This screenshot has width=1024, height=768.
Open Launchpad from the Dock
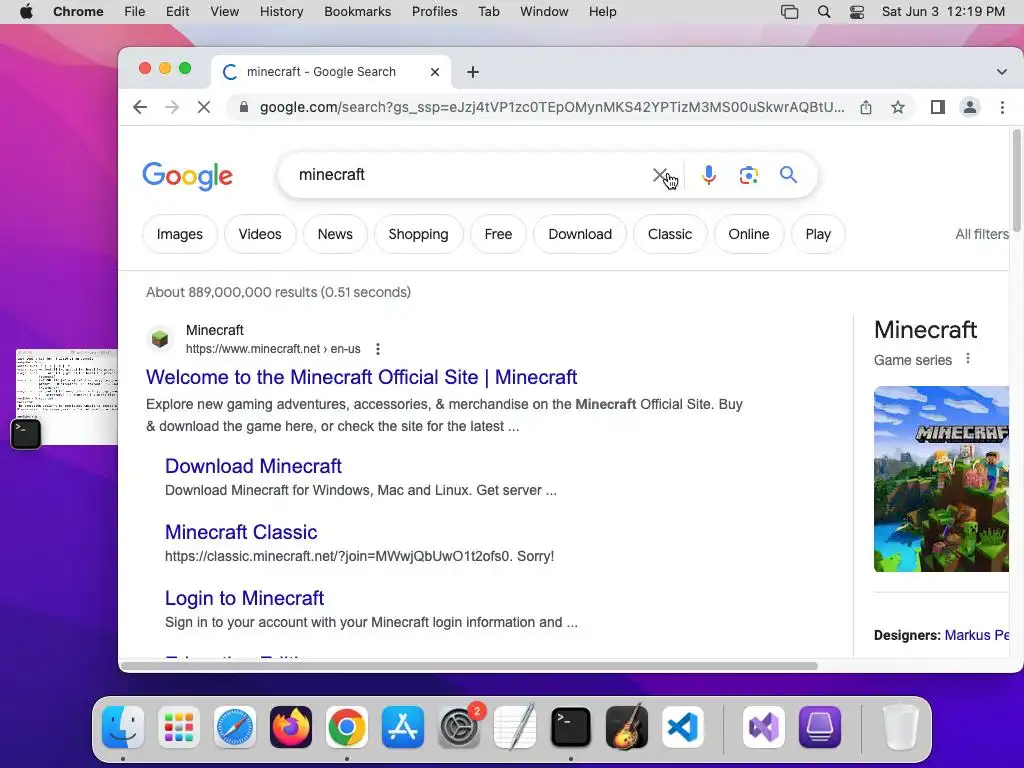click(179, 726)
